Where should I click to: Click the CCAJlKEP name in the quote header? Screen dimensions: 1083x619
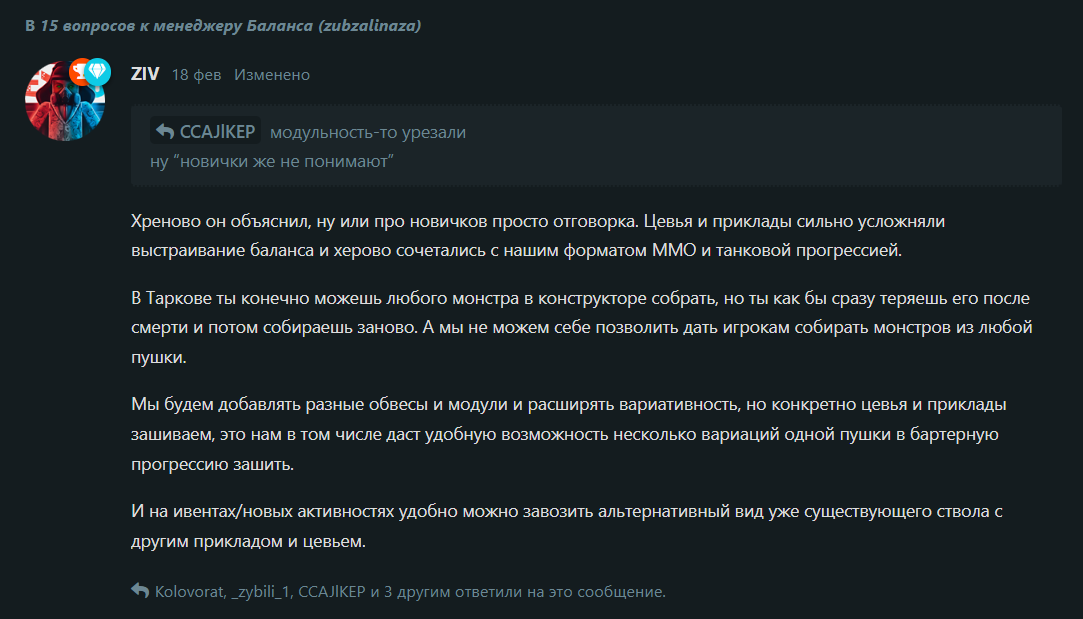[218, 131]
